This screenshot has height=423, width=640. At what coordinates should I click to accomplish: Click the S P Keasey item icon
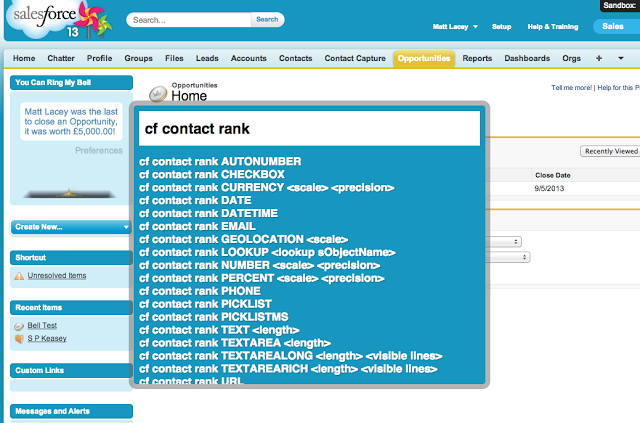coord(19,340)
